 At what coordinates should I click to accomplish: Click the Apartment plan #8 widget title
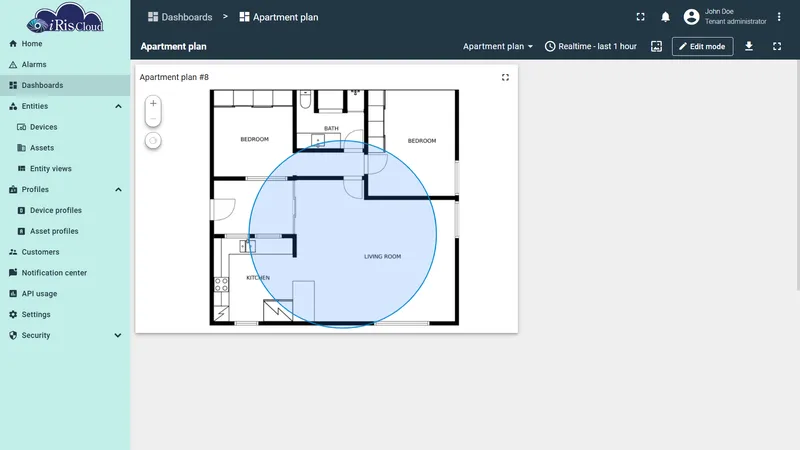[x=174, y=77]
